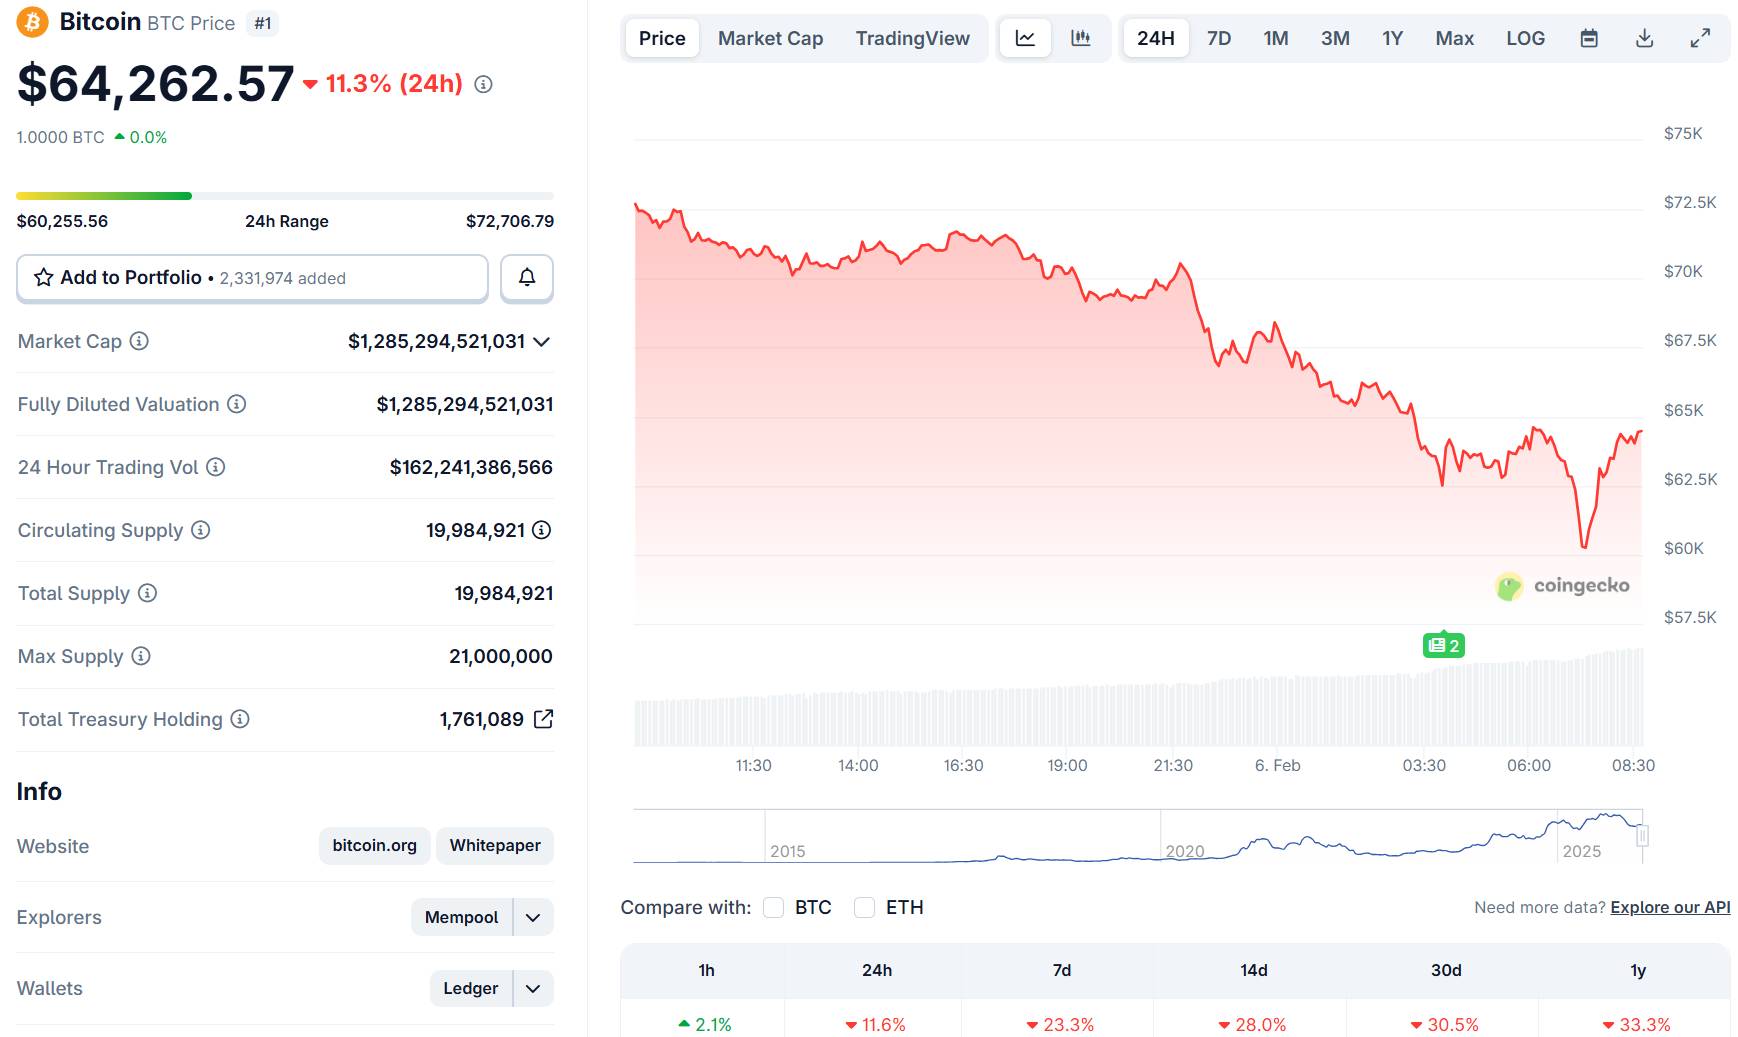Select the 7D timeframe tab
The width and height of the screenshot is (1738, 1037).
coord(1218,38)
